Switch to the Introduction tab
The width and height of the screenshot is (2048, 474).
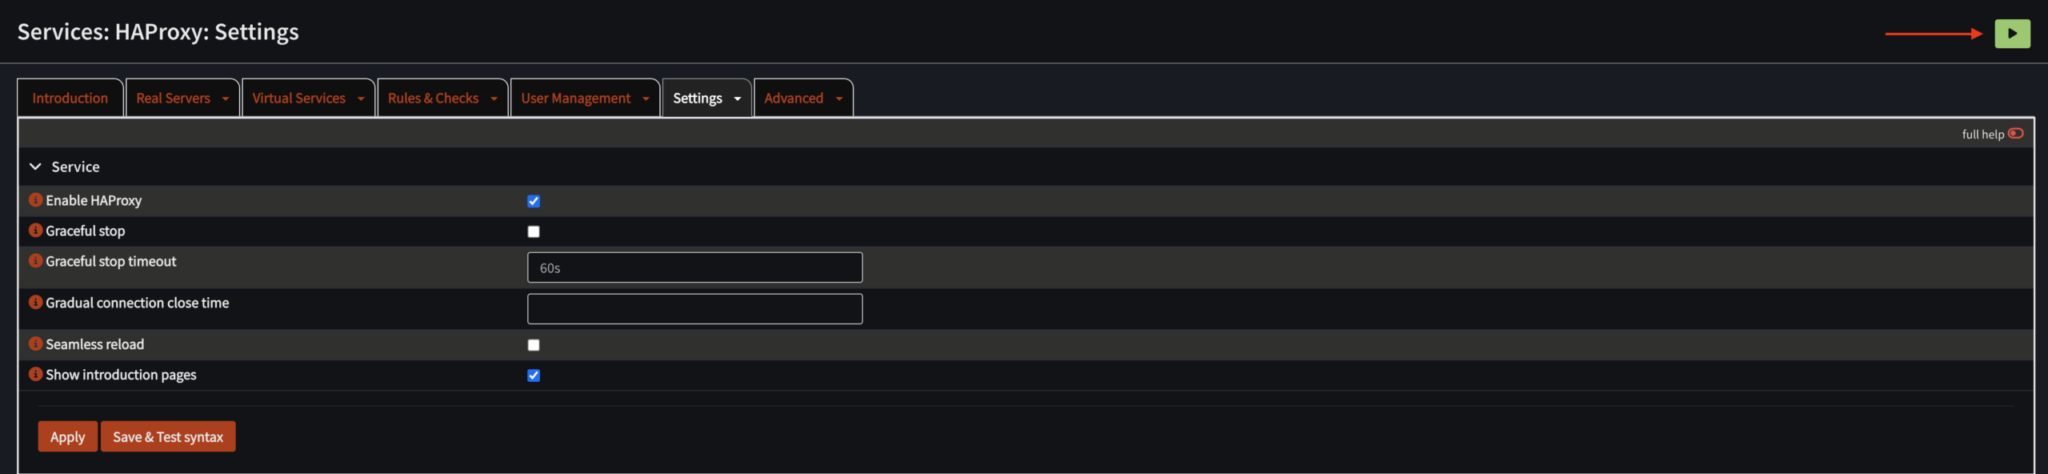coord(70,98)
